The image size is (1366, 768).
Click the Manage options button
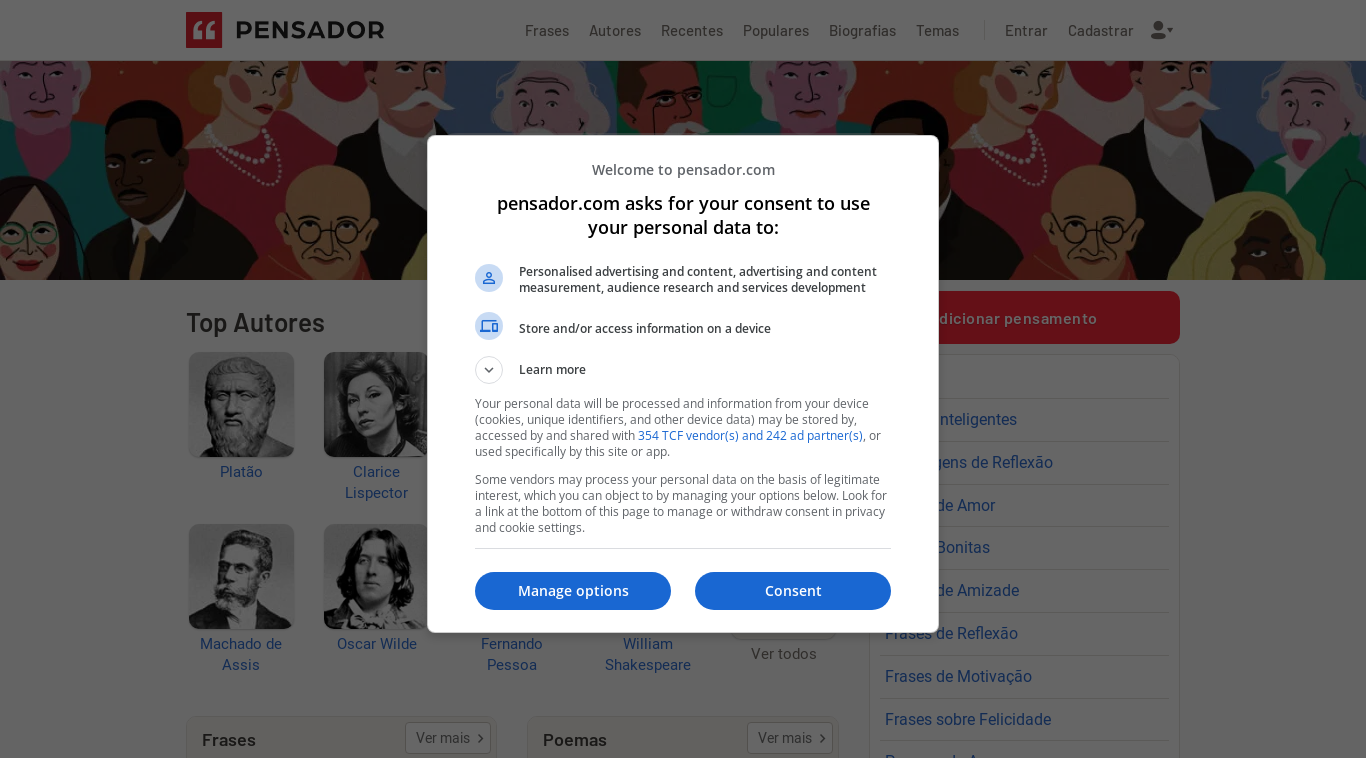tap(573, 591)
